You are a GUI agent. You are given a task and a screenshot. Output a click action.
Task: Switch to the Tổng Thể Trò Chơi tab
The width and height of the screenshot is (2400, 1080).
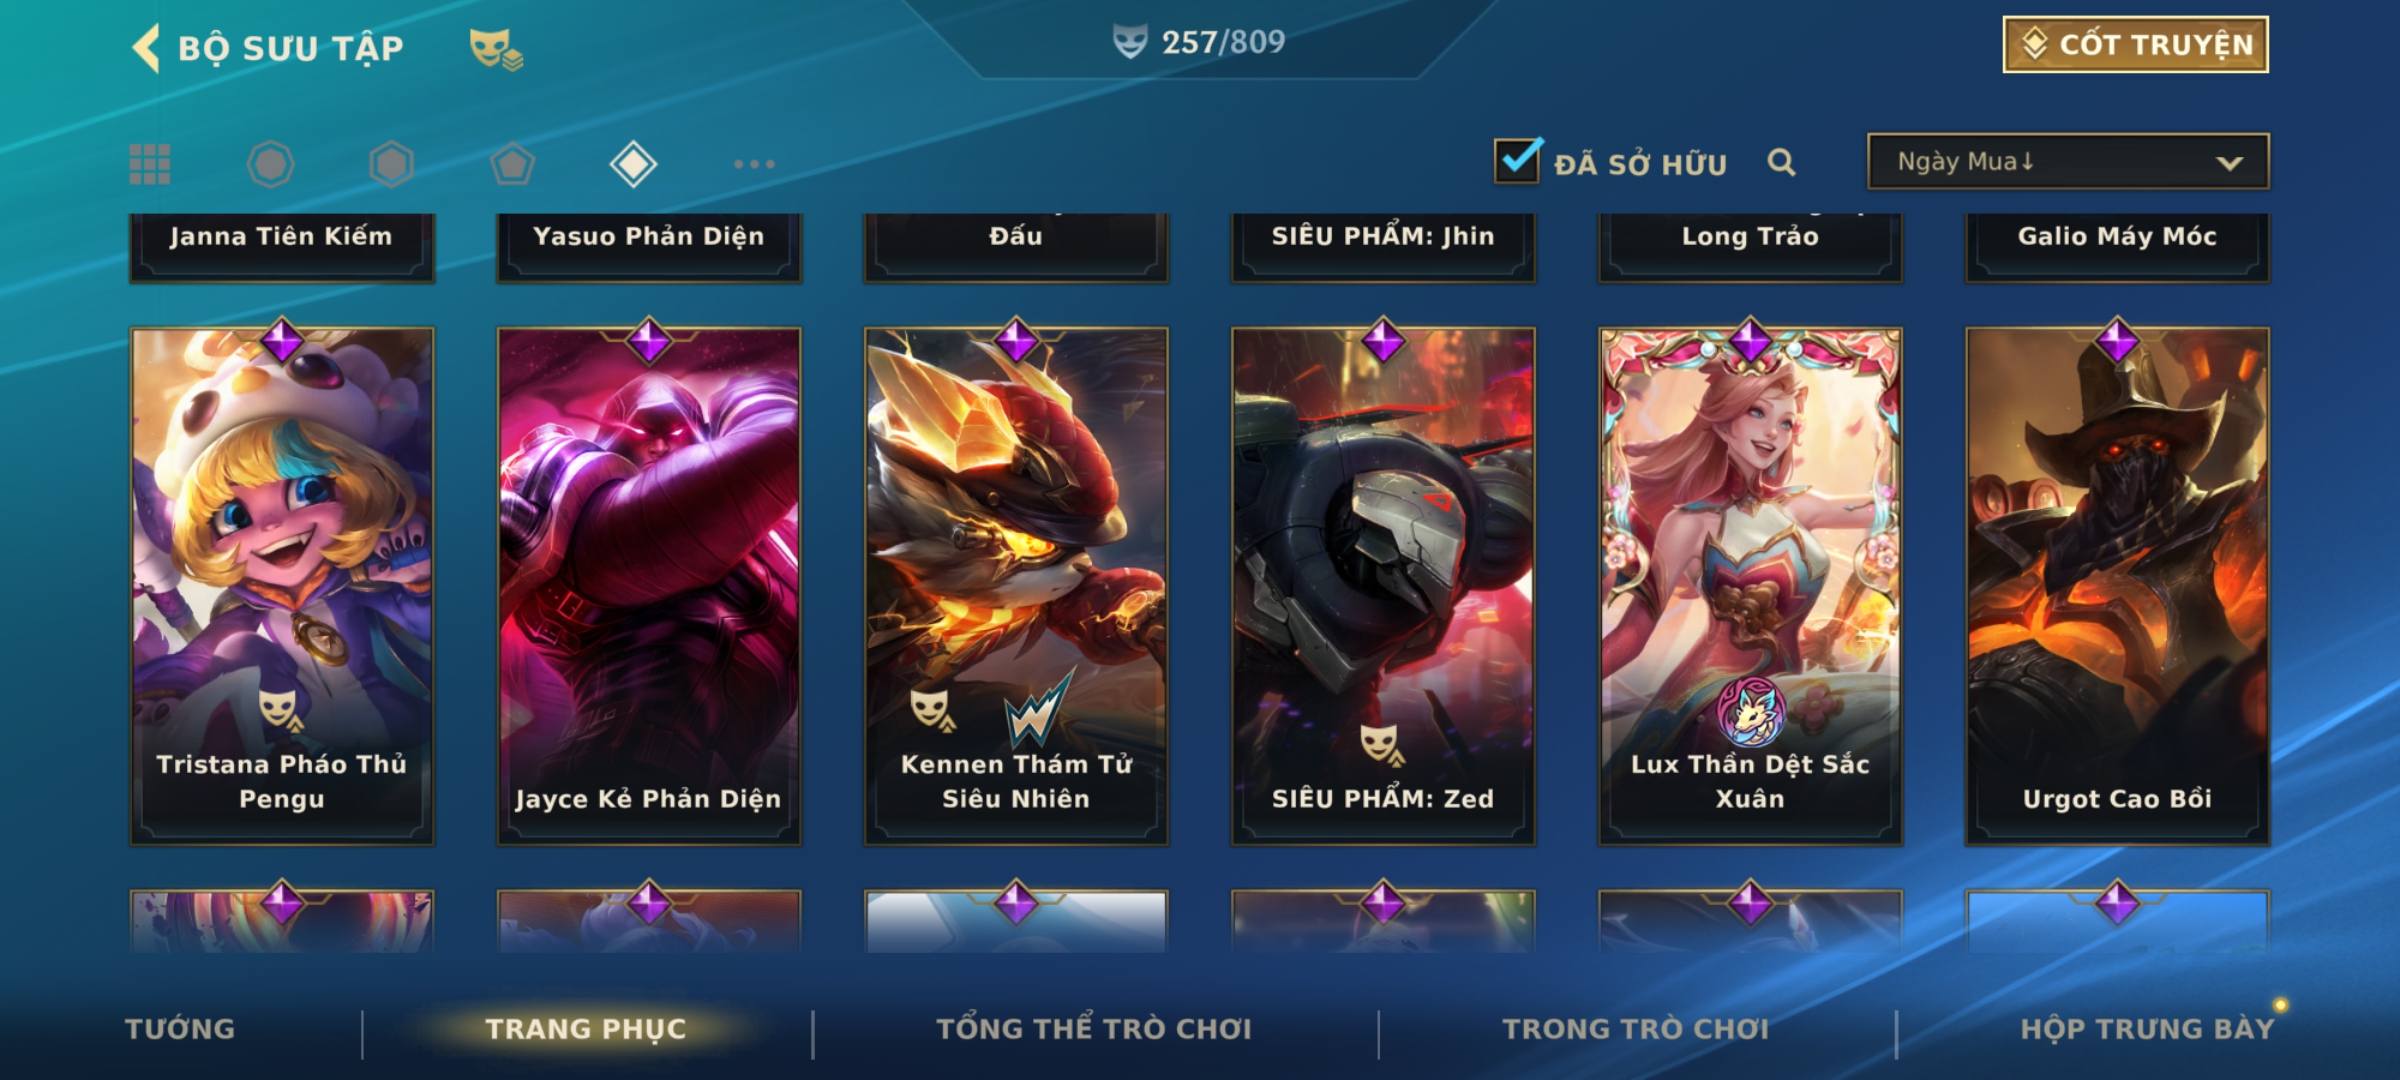[x=1094, y=1029]
